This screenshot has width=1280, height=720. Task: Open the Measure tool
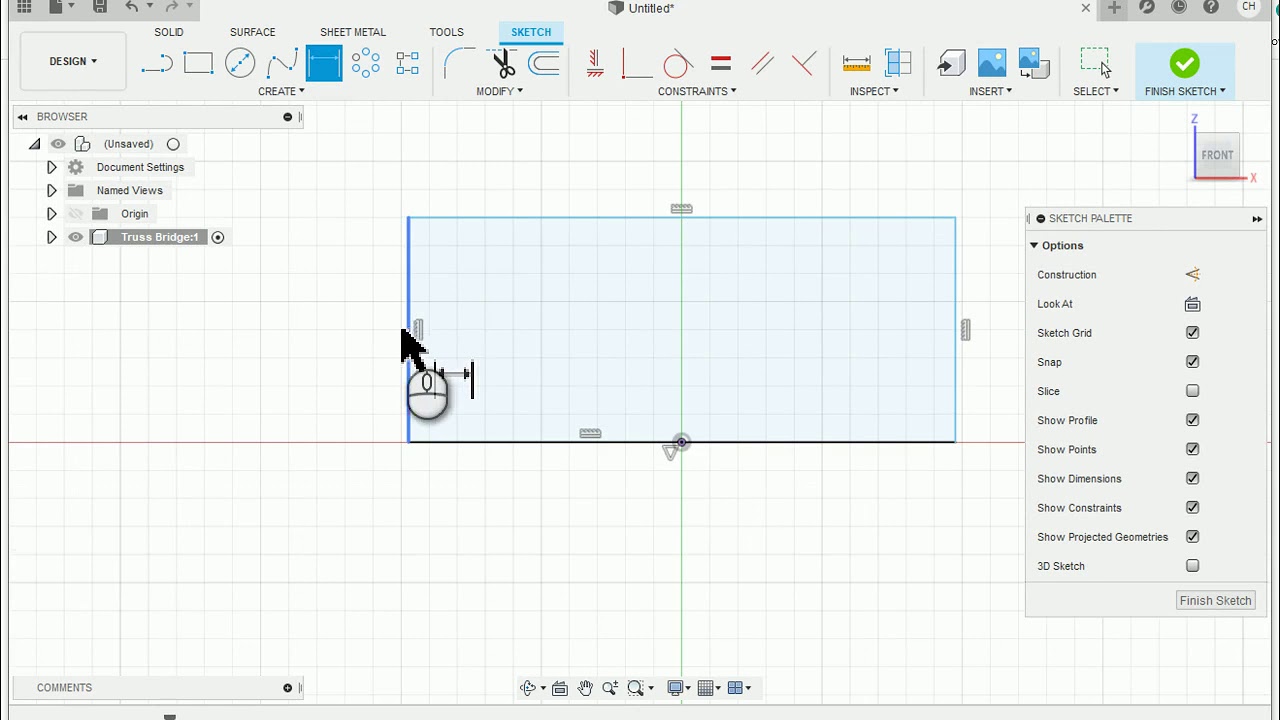pos(857,64)
